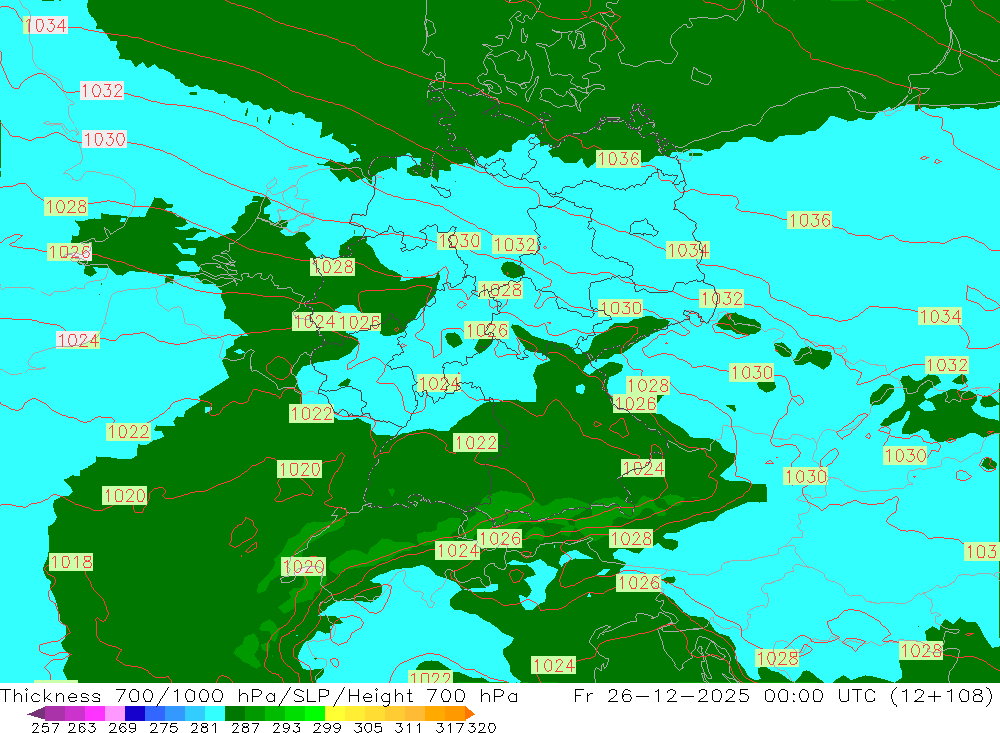Select the white-background 1034 isobar label
This screenshot has height=733, width=1000.
tap(45, 25)
